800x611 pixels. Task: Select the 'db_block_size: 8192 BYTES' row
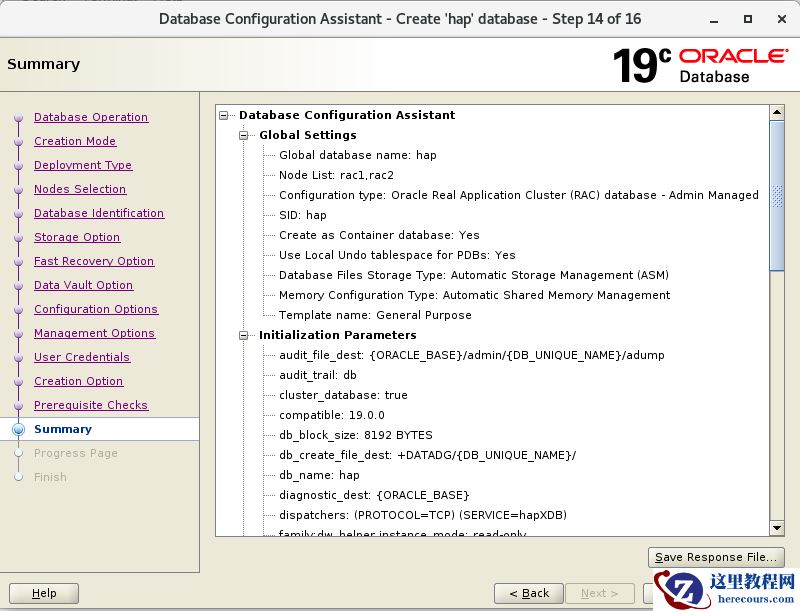click(356, 435)
